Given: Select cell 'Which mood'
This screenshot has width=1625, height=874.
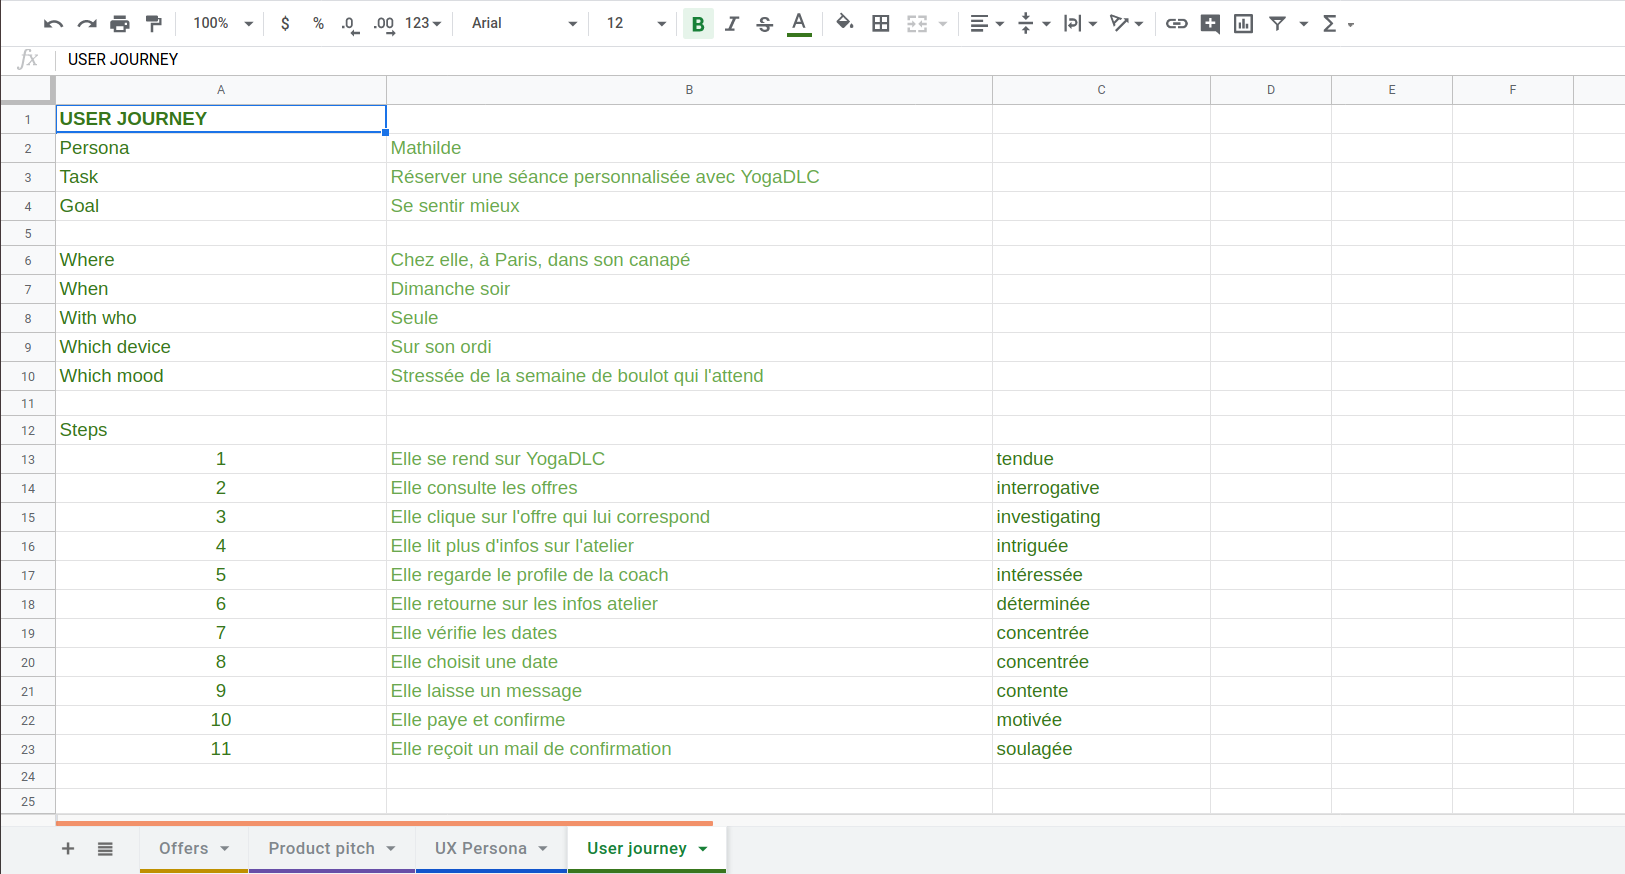Looking at the screenshot, I should pos(221,376).
